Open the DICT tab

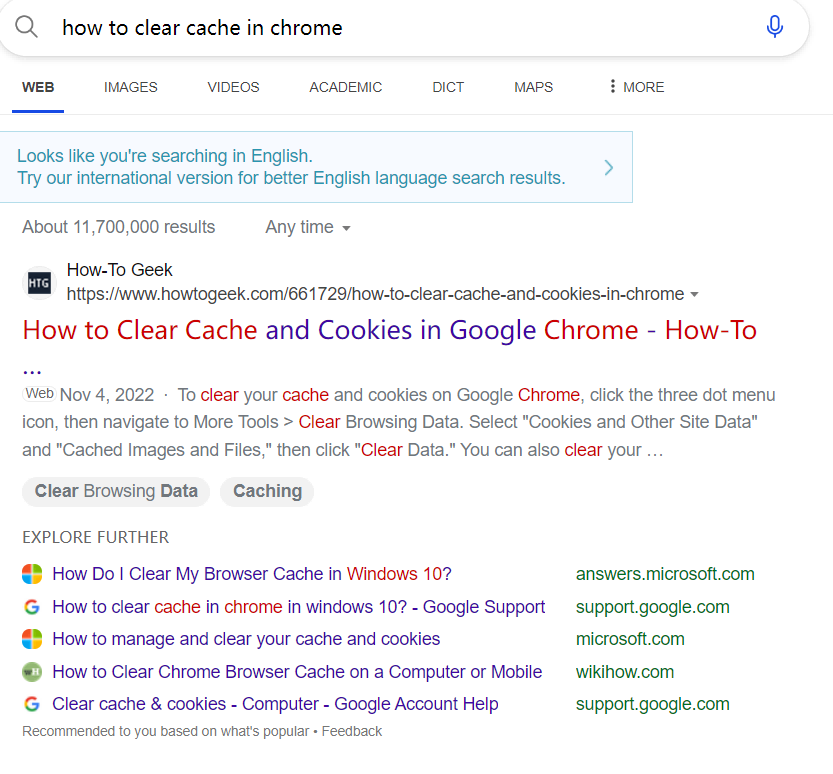pos(448,87)
